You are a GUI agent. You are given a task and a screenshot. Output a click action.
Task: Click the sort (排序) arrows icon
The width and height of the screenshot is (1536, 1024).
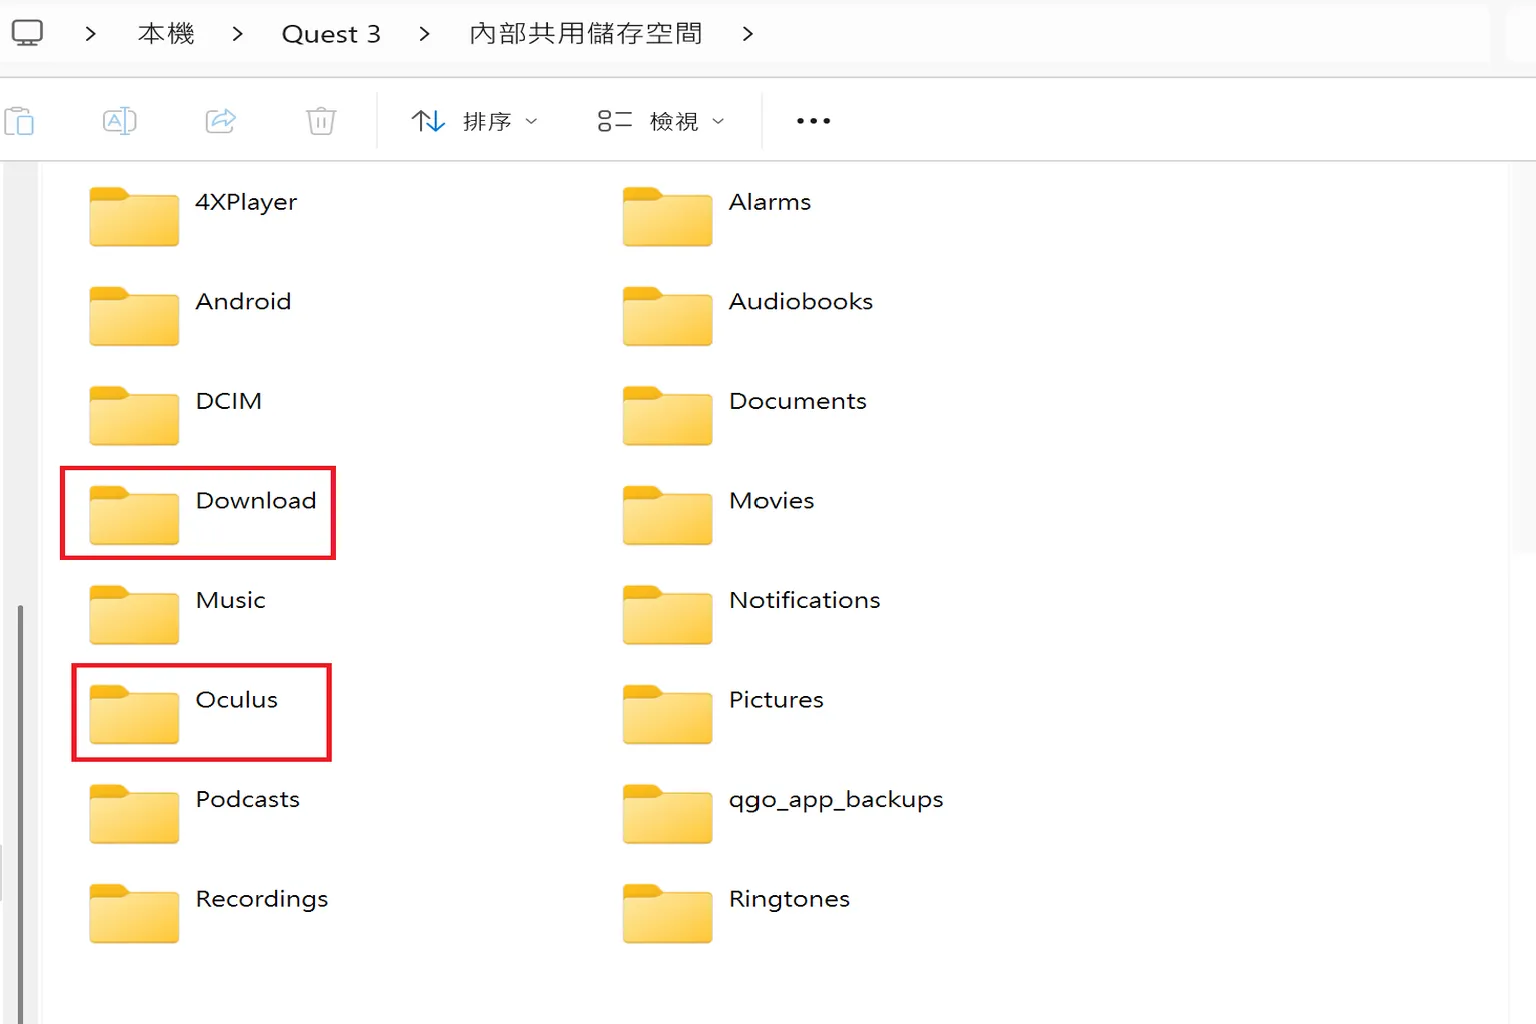point(428,120)
